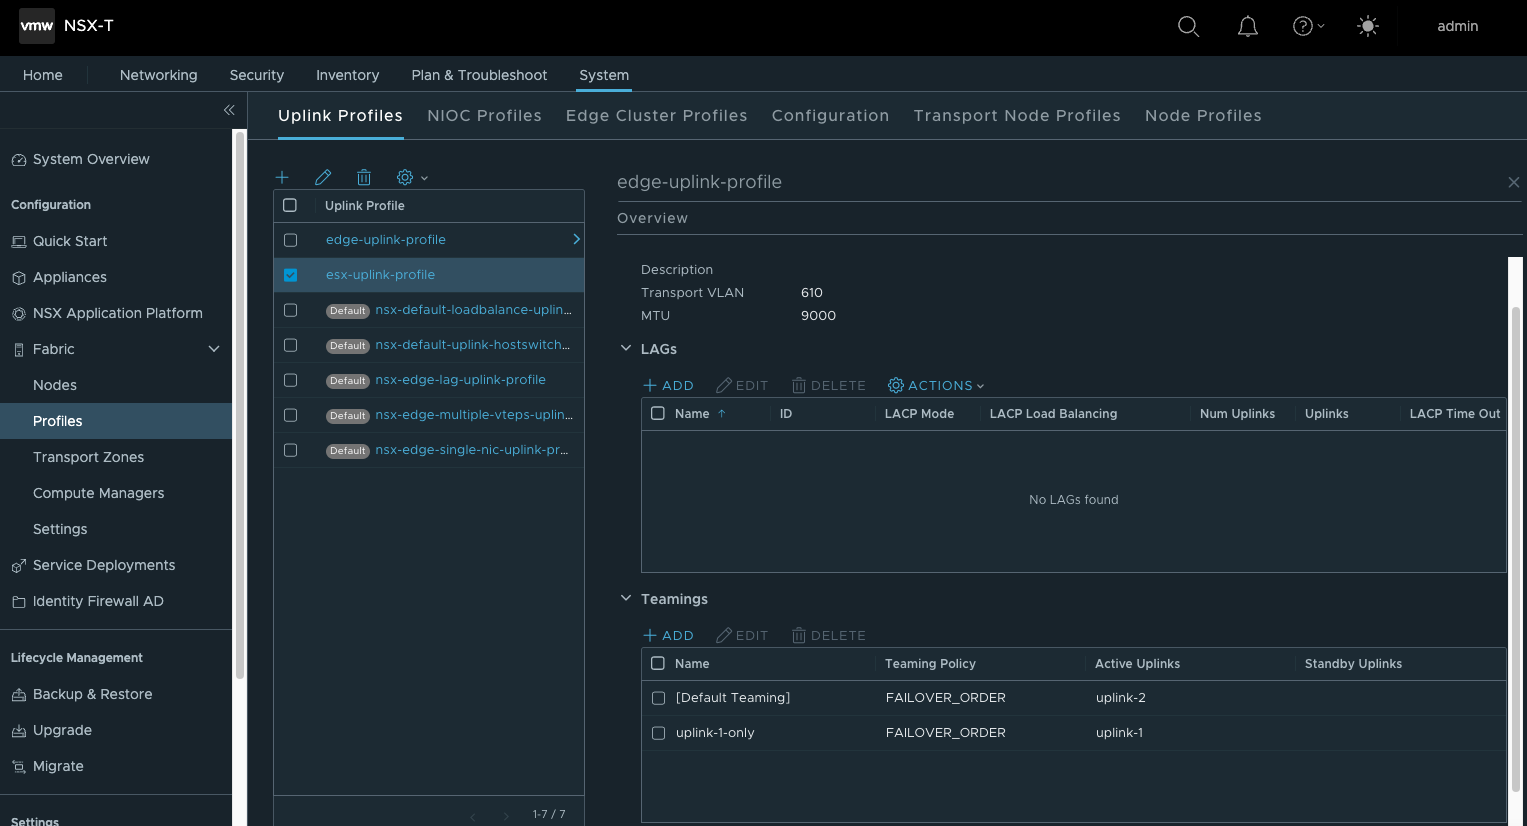
Task: Open the Node Profiles tab
Action: (x=1203, y=116)
